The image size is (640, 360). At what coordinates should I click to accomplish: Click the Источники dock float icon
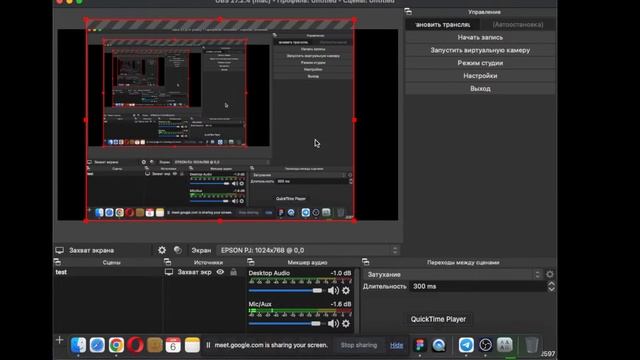(x=167, y=262)
